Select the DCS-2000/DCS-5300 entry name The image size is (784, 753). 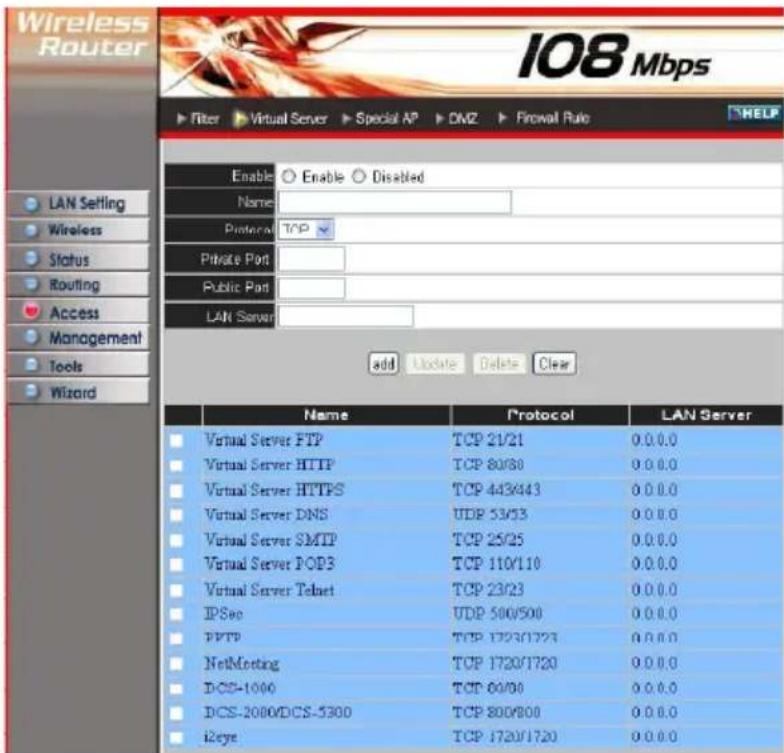(278, 712)
